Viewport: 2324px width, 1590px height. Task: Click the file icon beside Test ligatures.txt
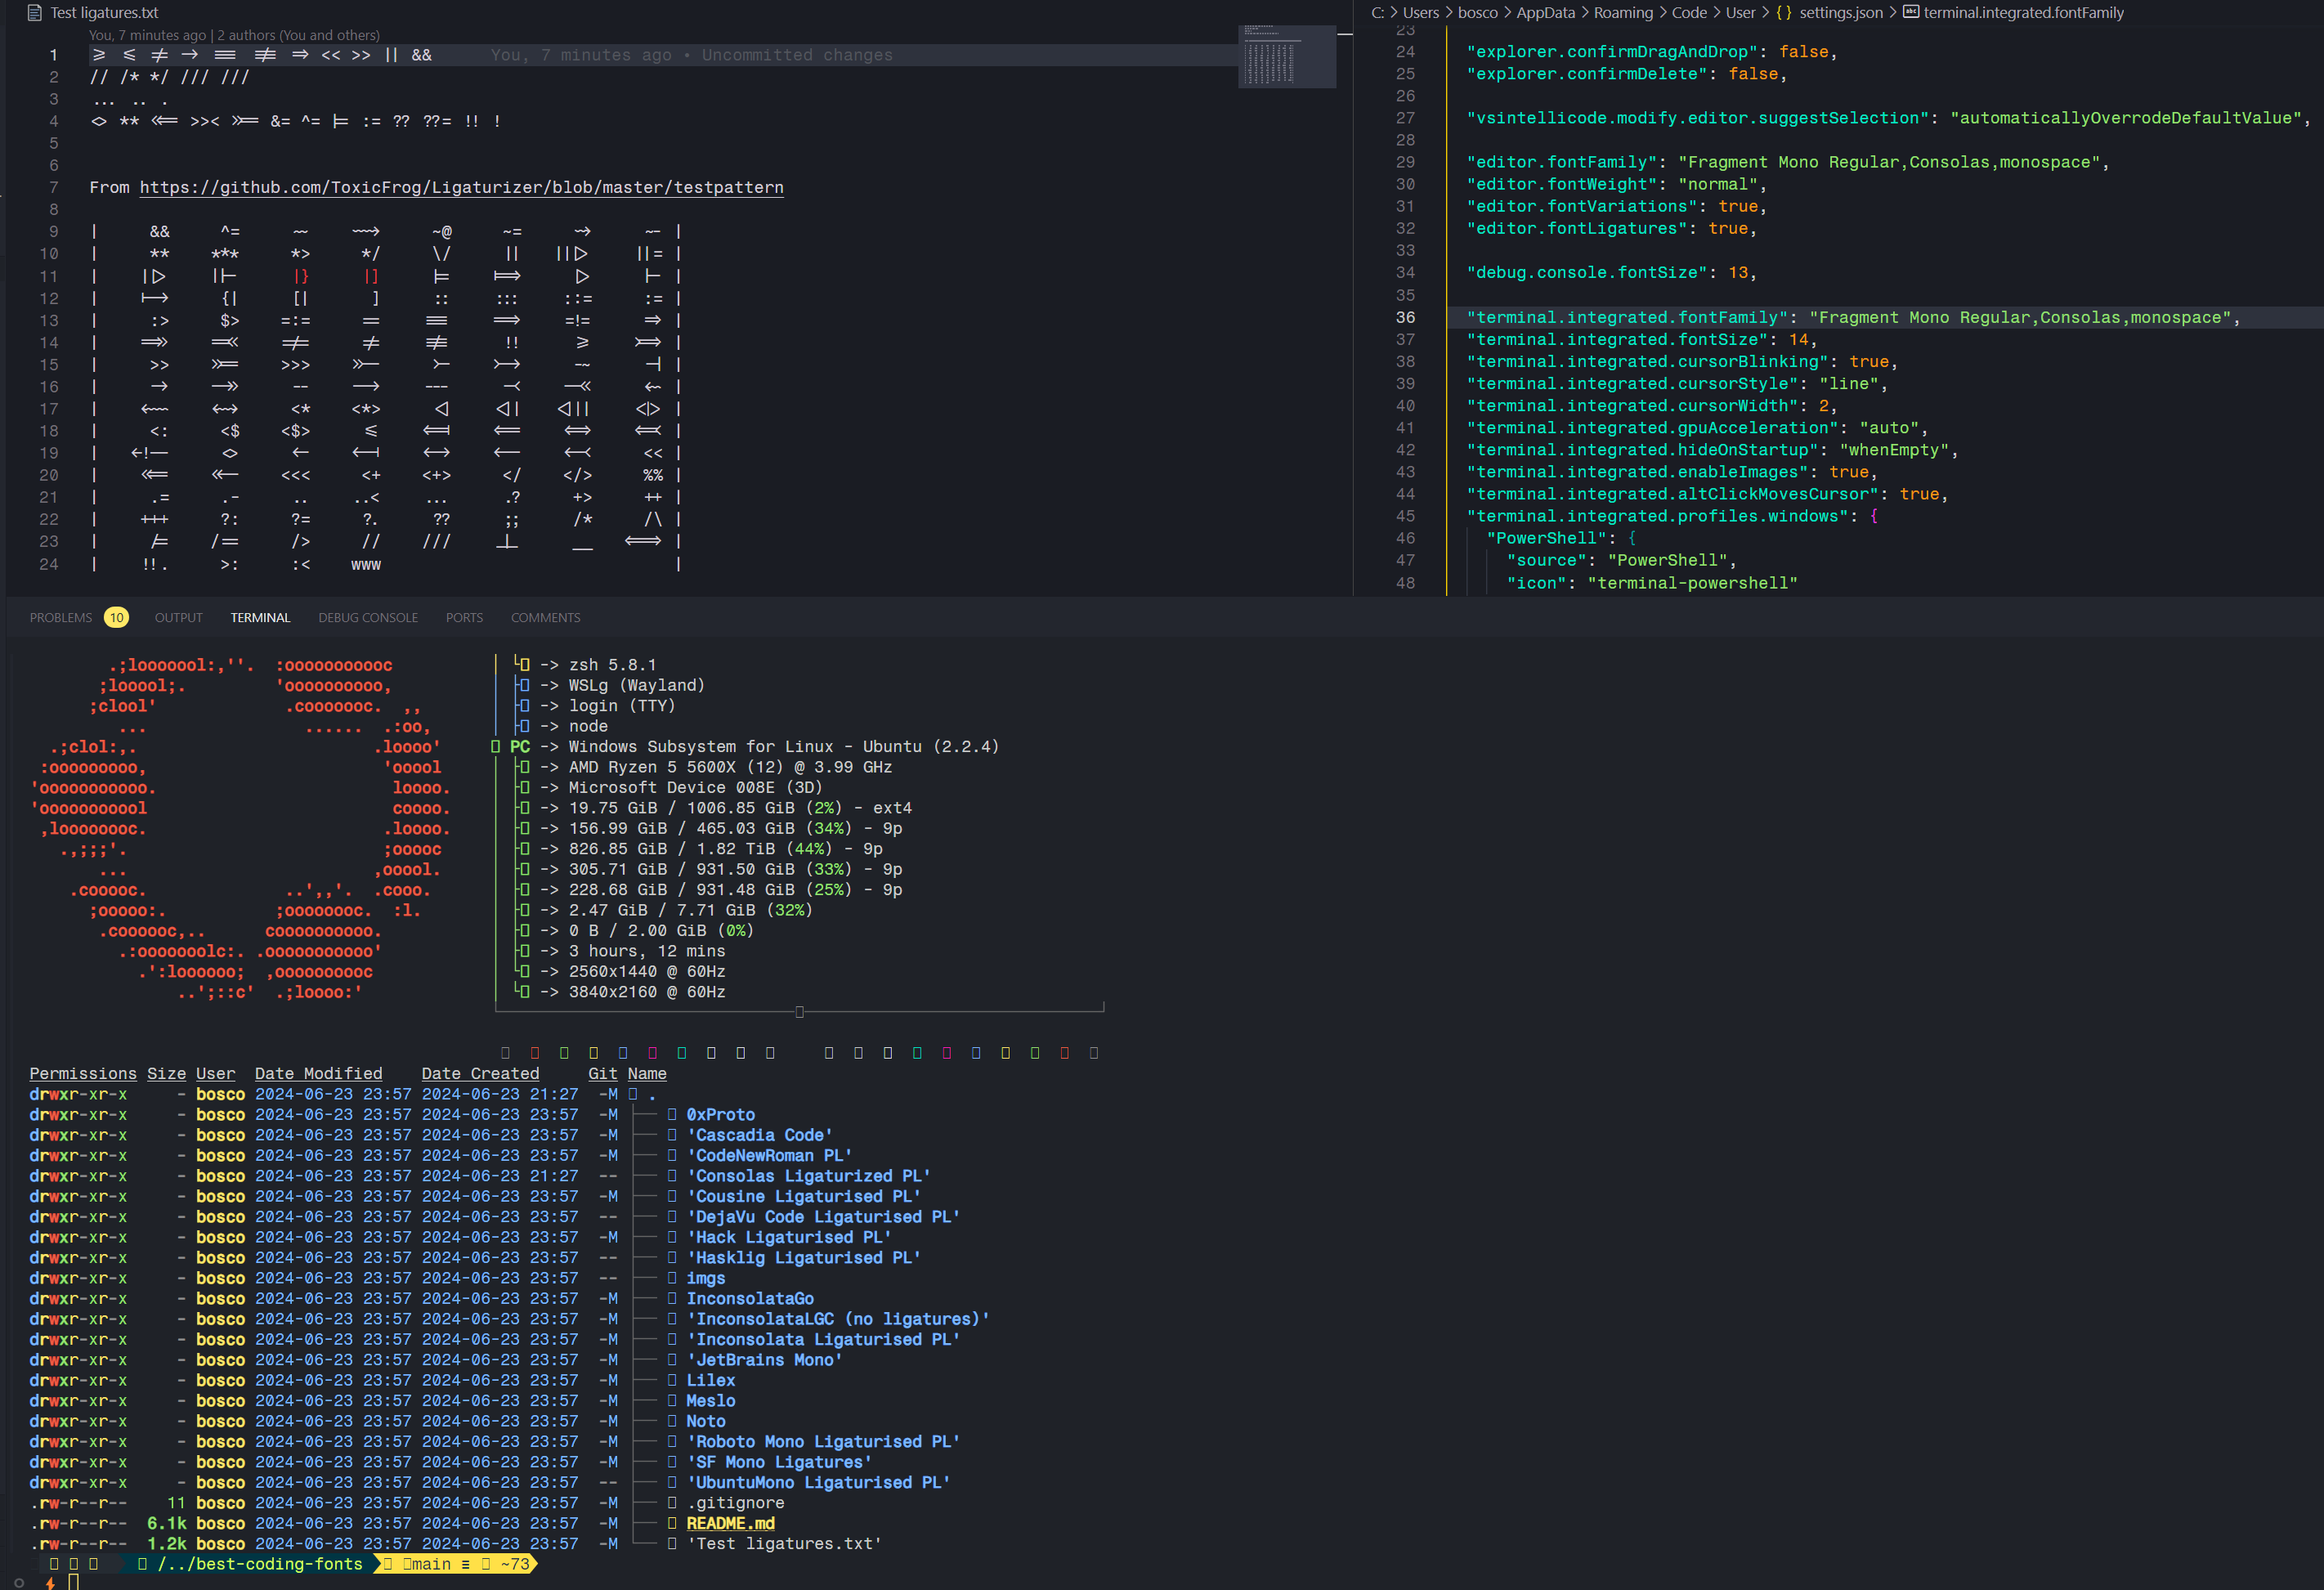click(x=35, y=13)
